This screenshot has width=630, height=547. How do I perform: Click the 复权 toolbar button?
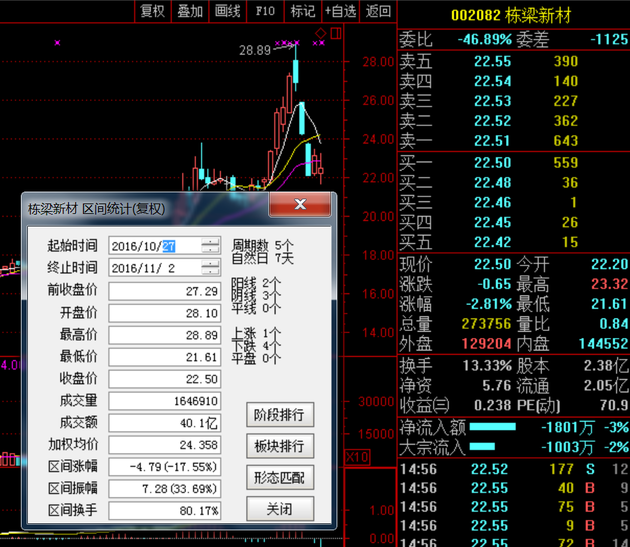[153, 11]
